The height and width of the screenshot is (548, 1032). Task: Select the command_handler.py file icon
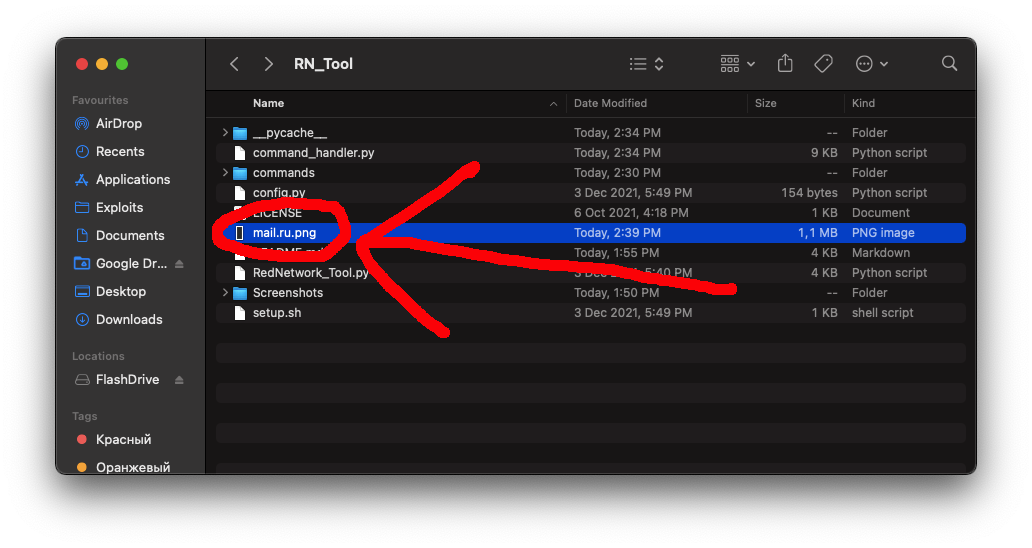pyautogui.click(x=240, y=153)
